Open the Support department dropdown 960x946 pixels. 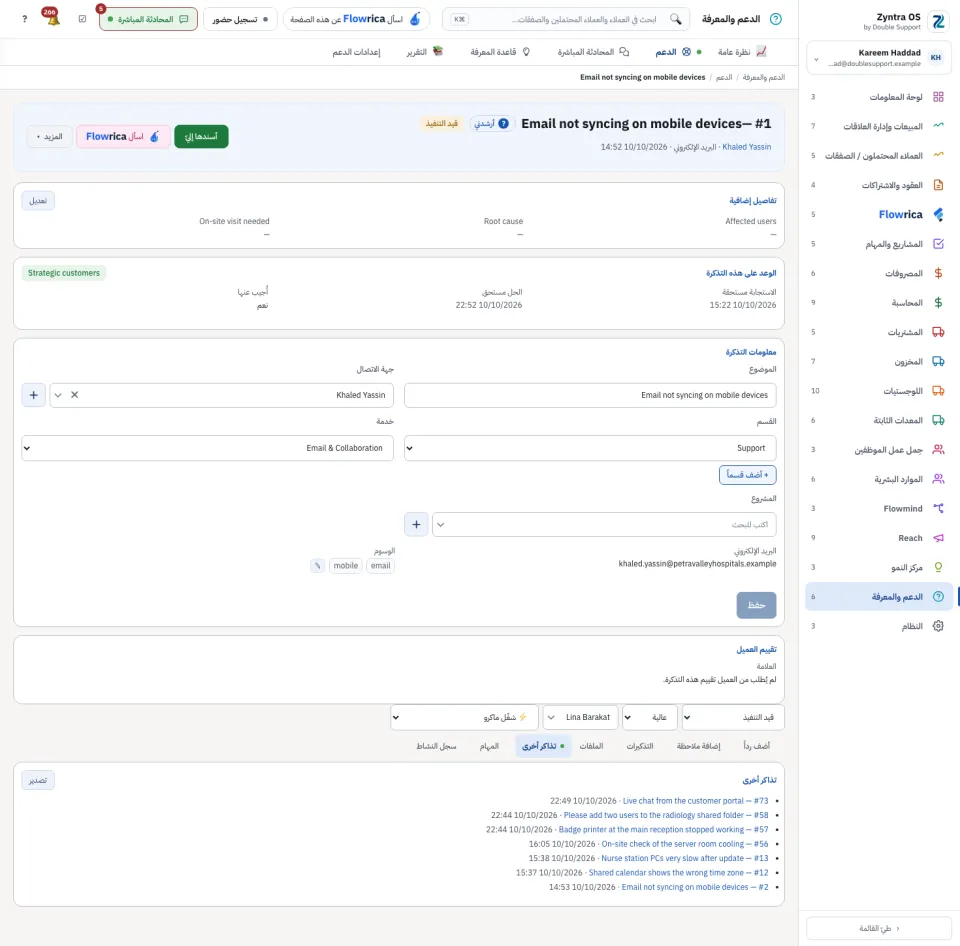pyautogui.click(x=590, y=448)
